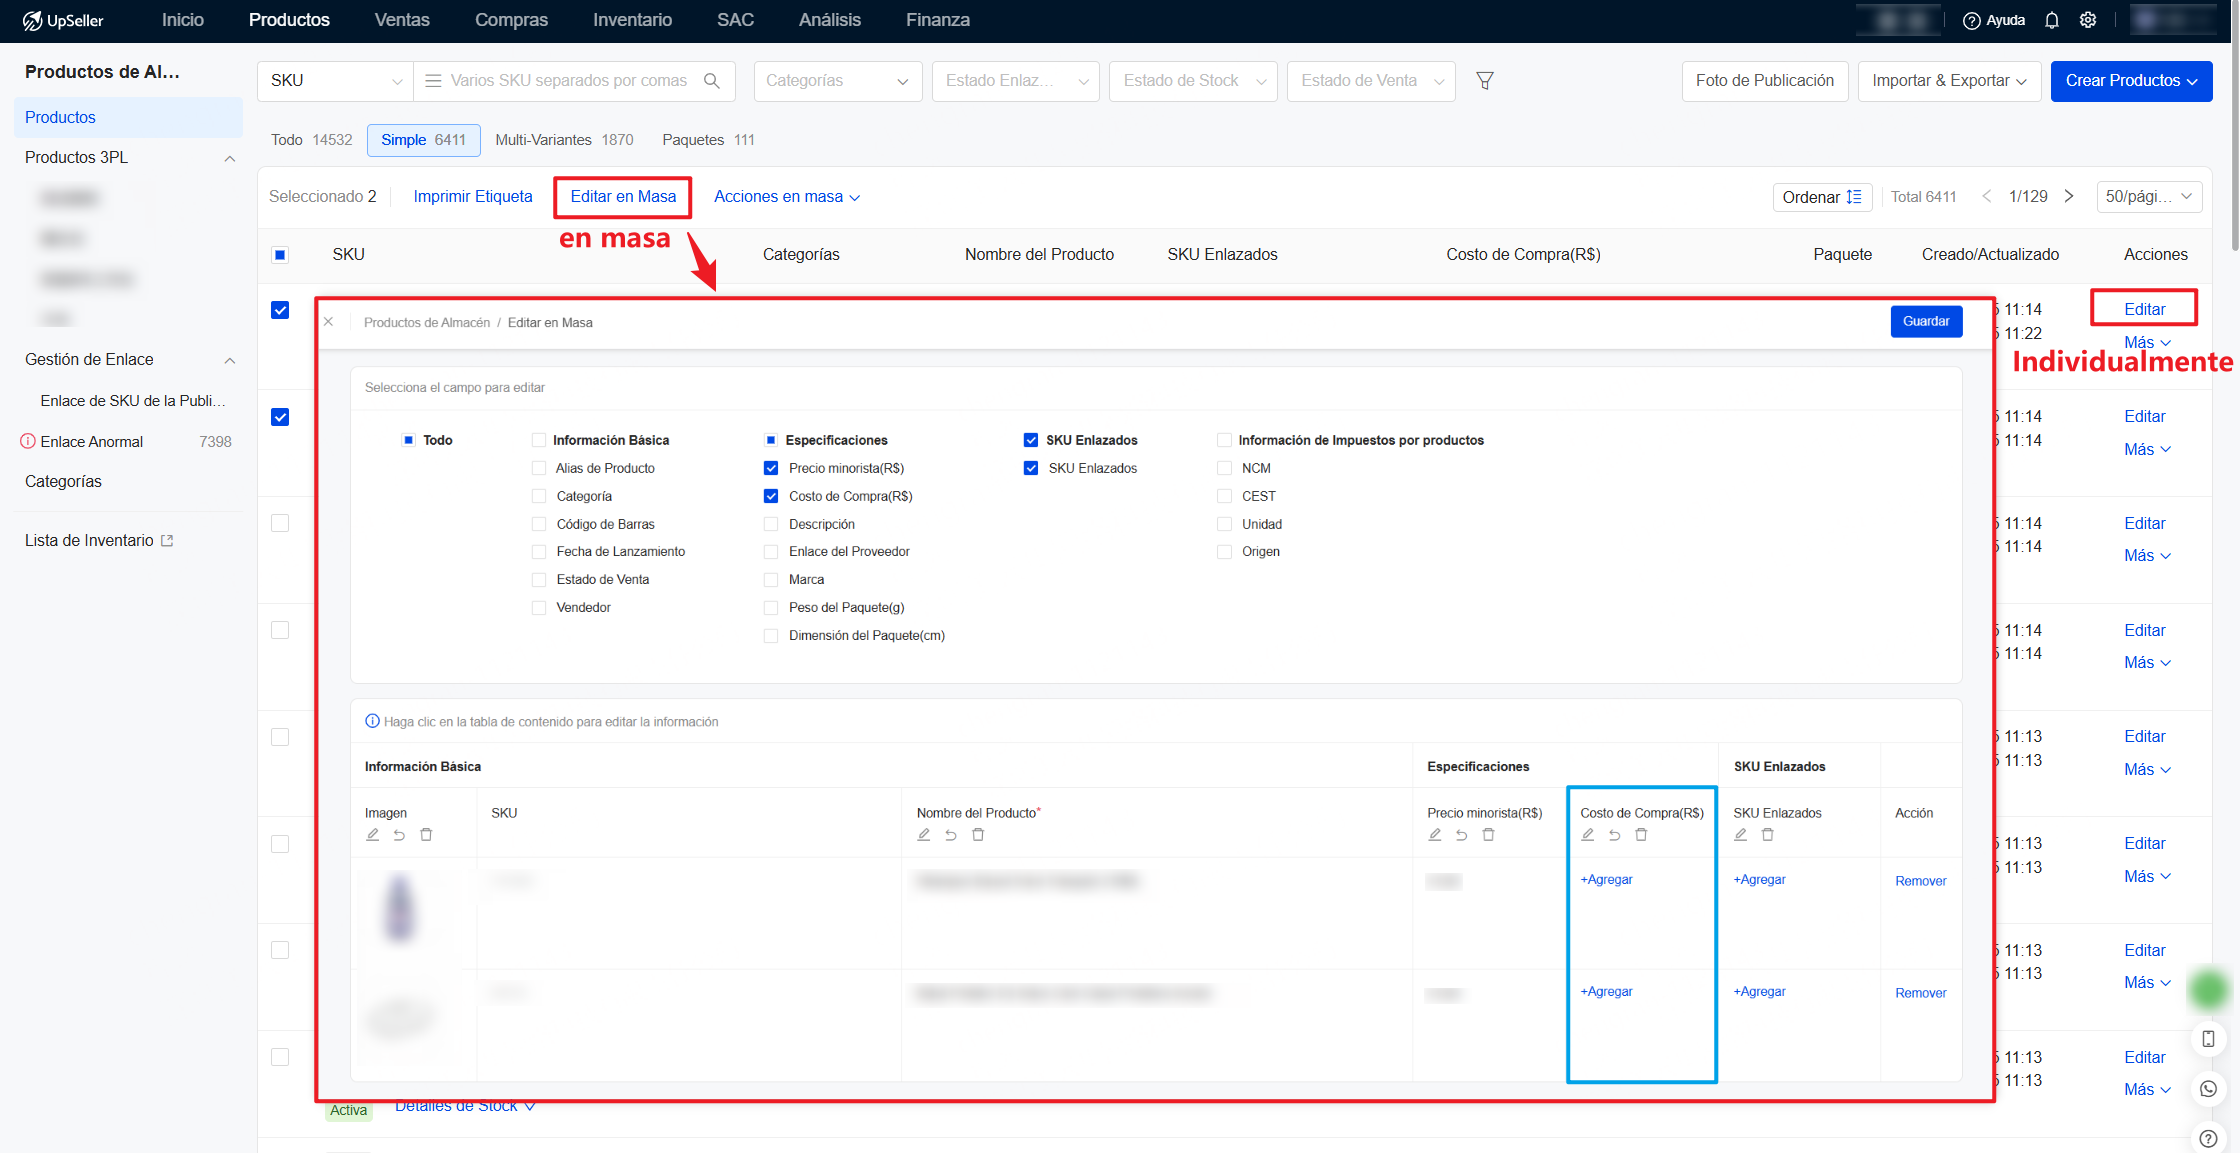Open the Inventario menu in top bar
The width and height of the screenshot is (2240, 1153).
click(632, 20)
